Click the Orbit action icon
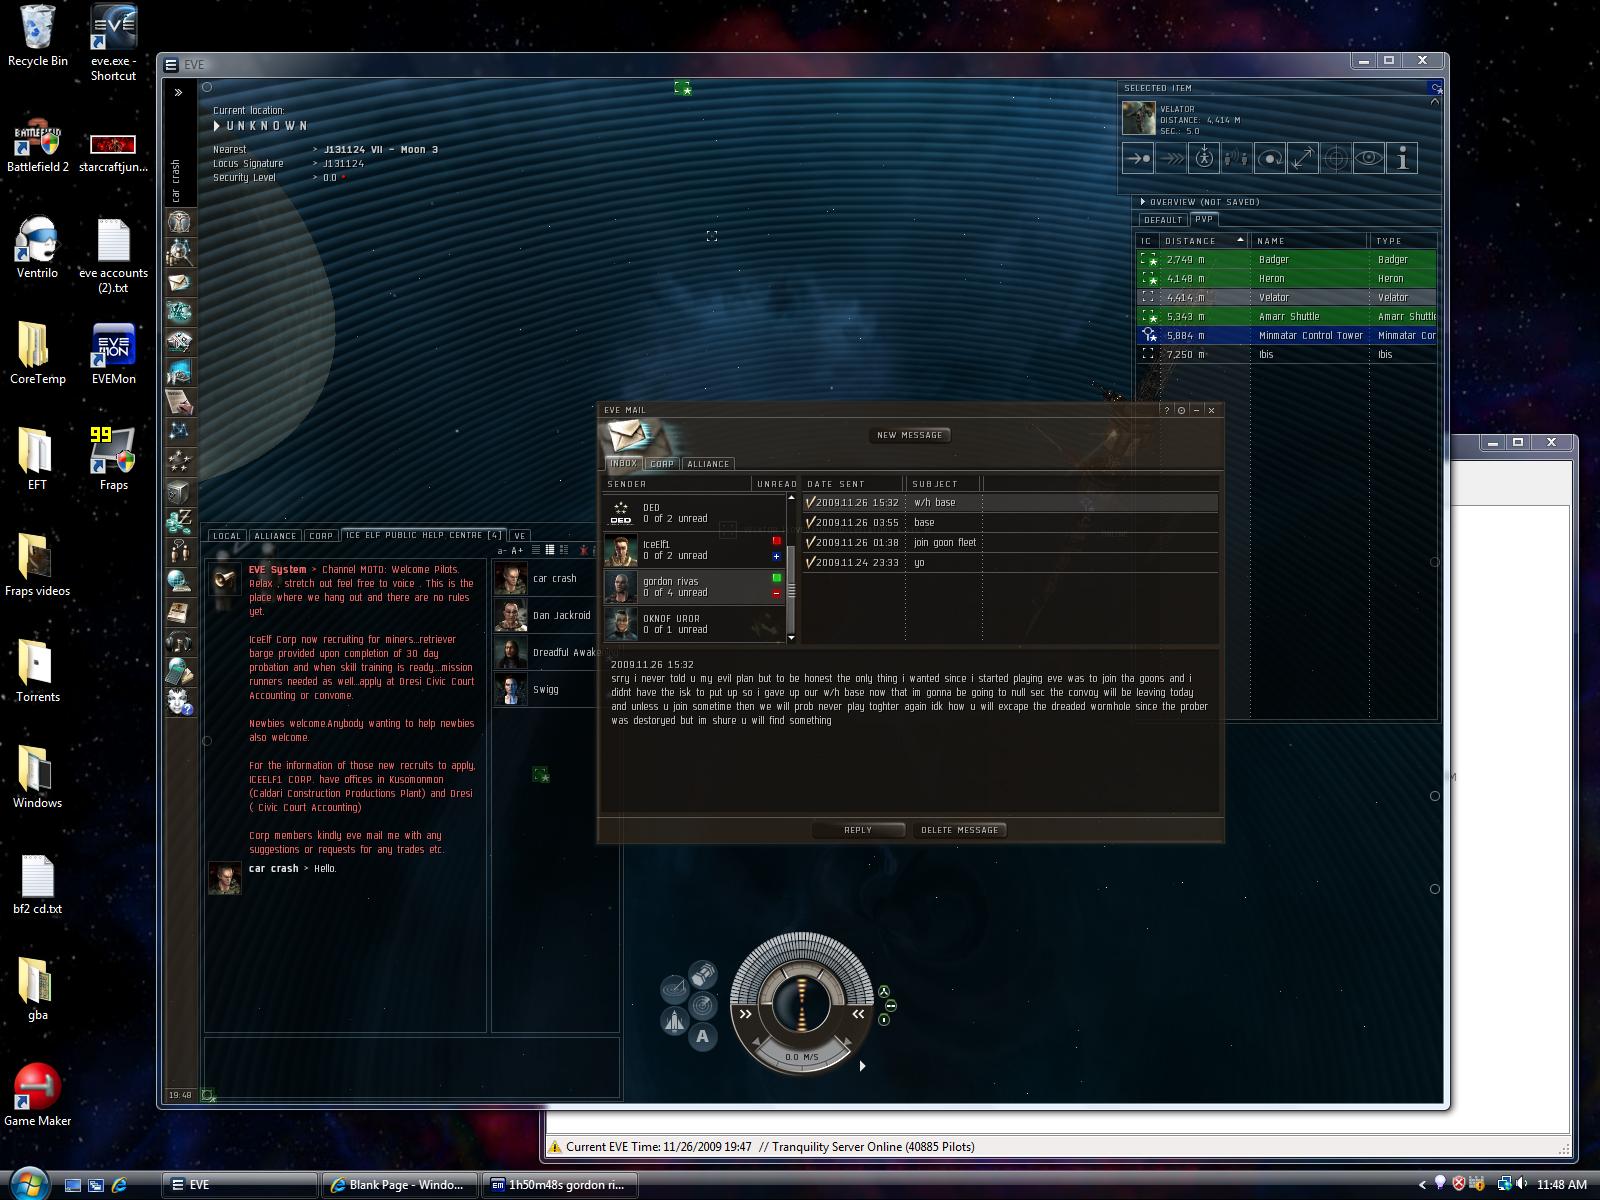Viewport: 1600px width, 1200px height. click(1270, 158)
